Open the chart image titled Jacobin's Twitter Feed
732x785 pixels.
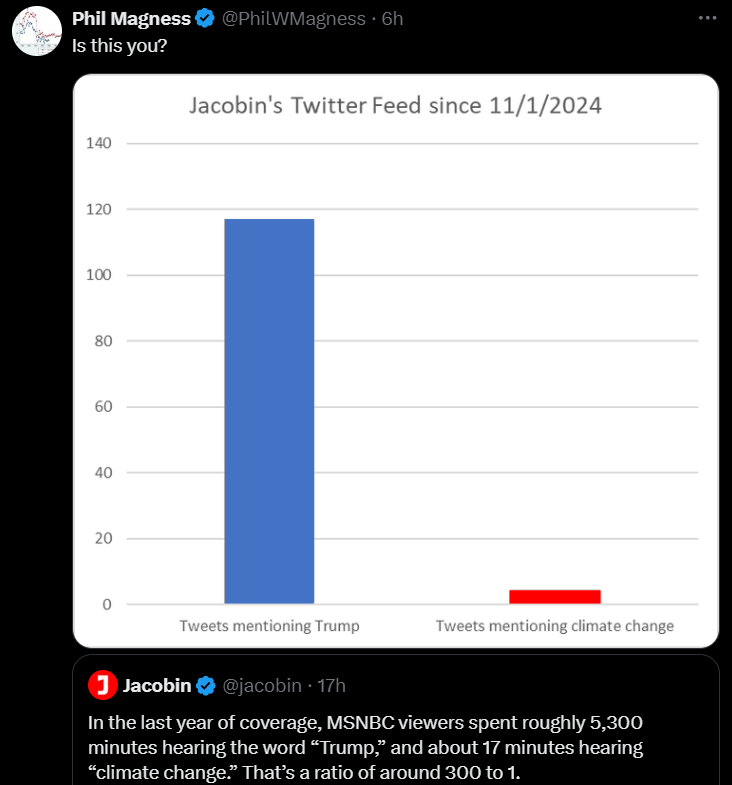click(x=396, y=361)
